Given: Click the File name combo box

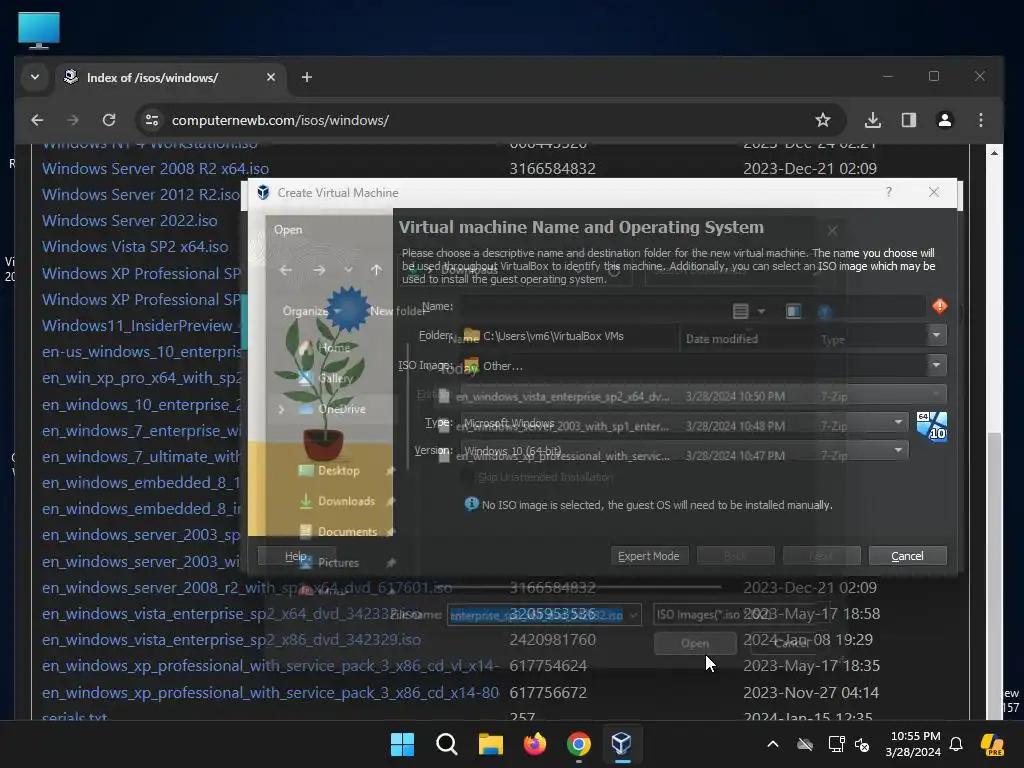Looking at the screenshot, I should (x=543, y=615).
